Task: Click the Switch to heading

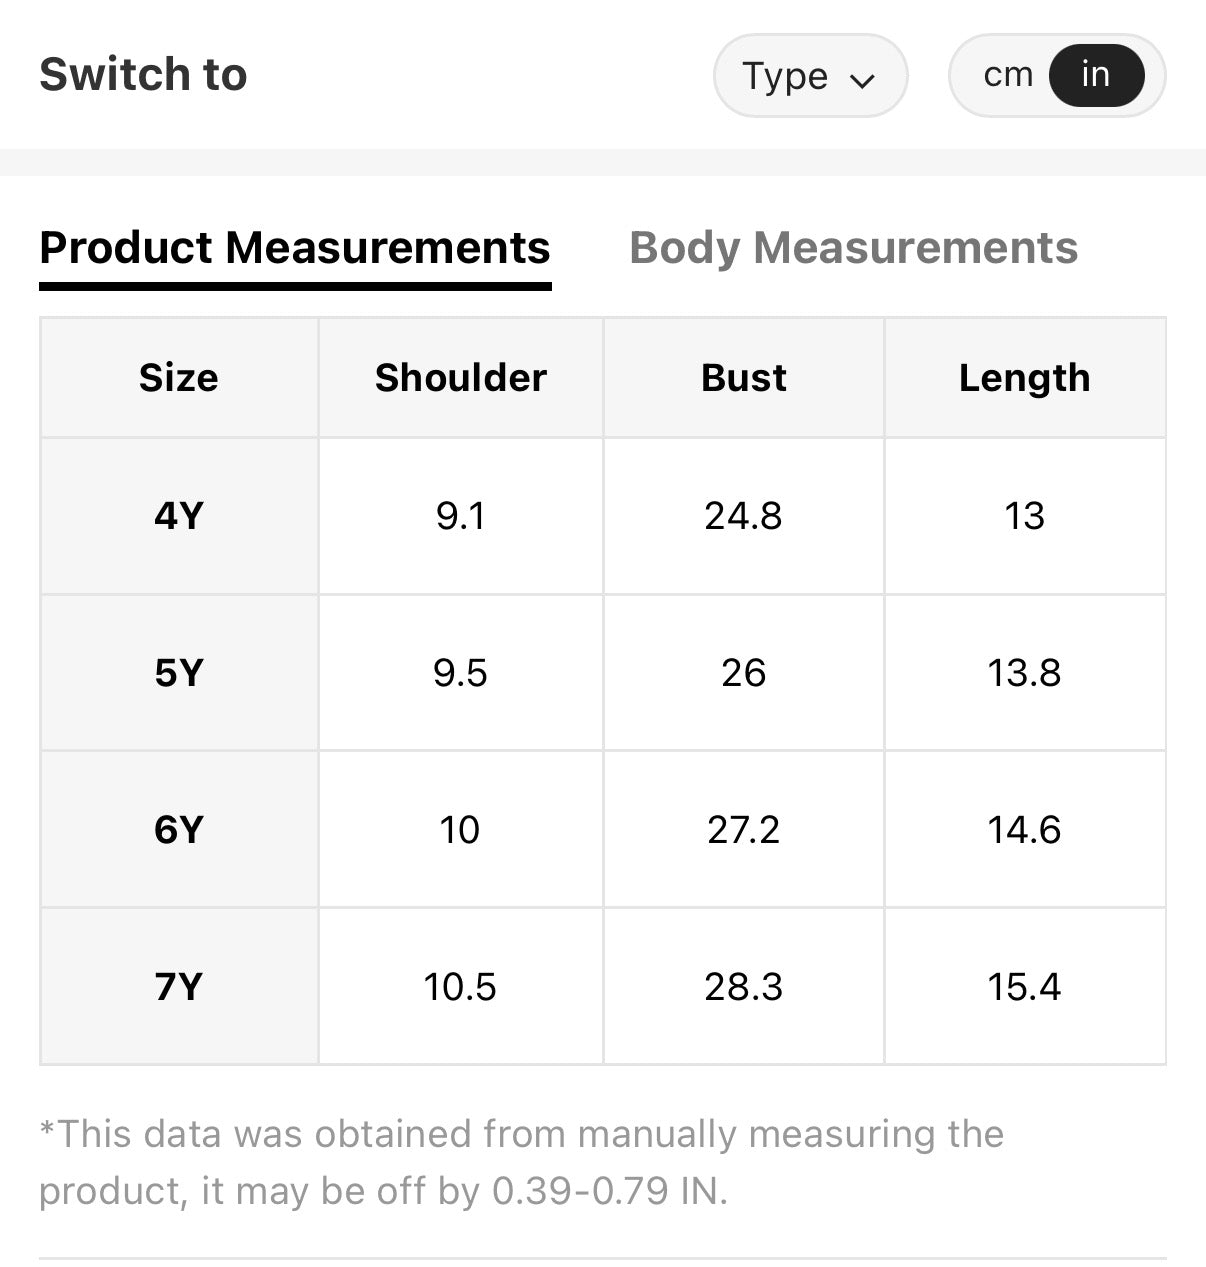Action: [143, 75]
